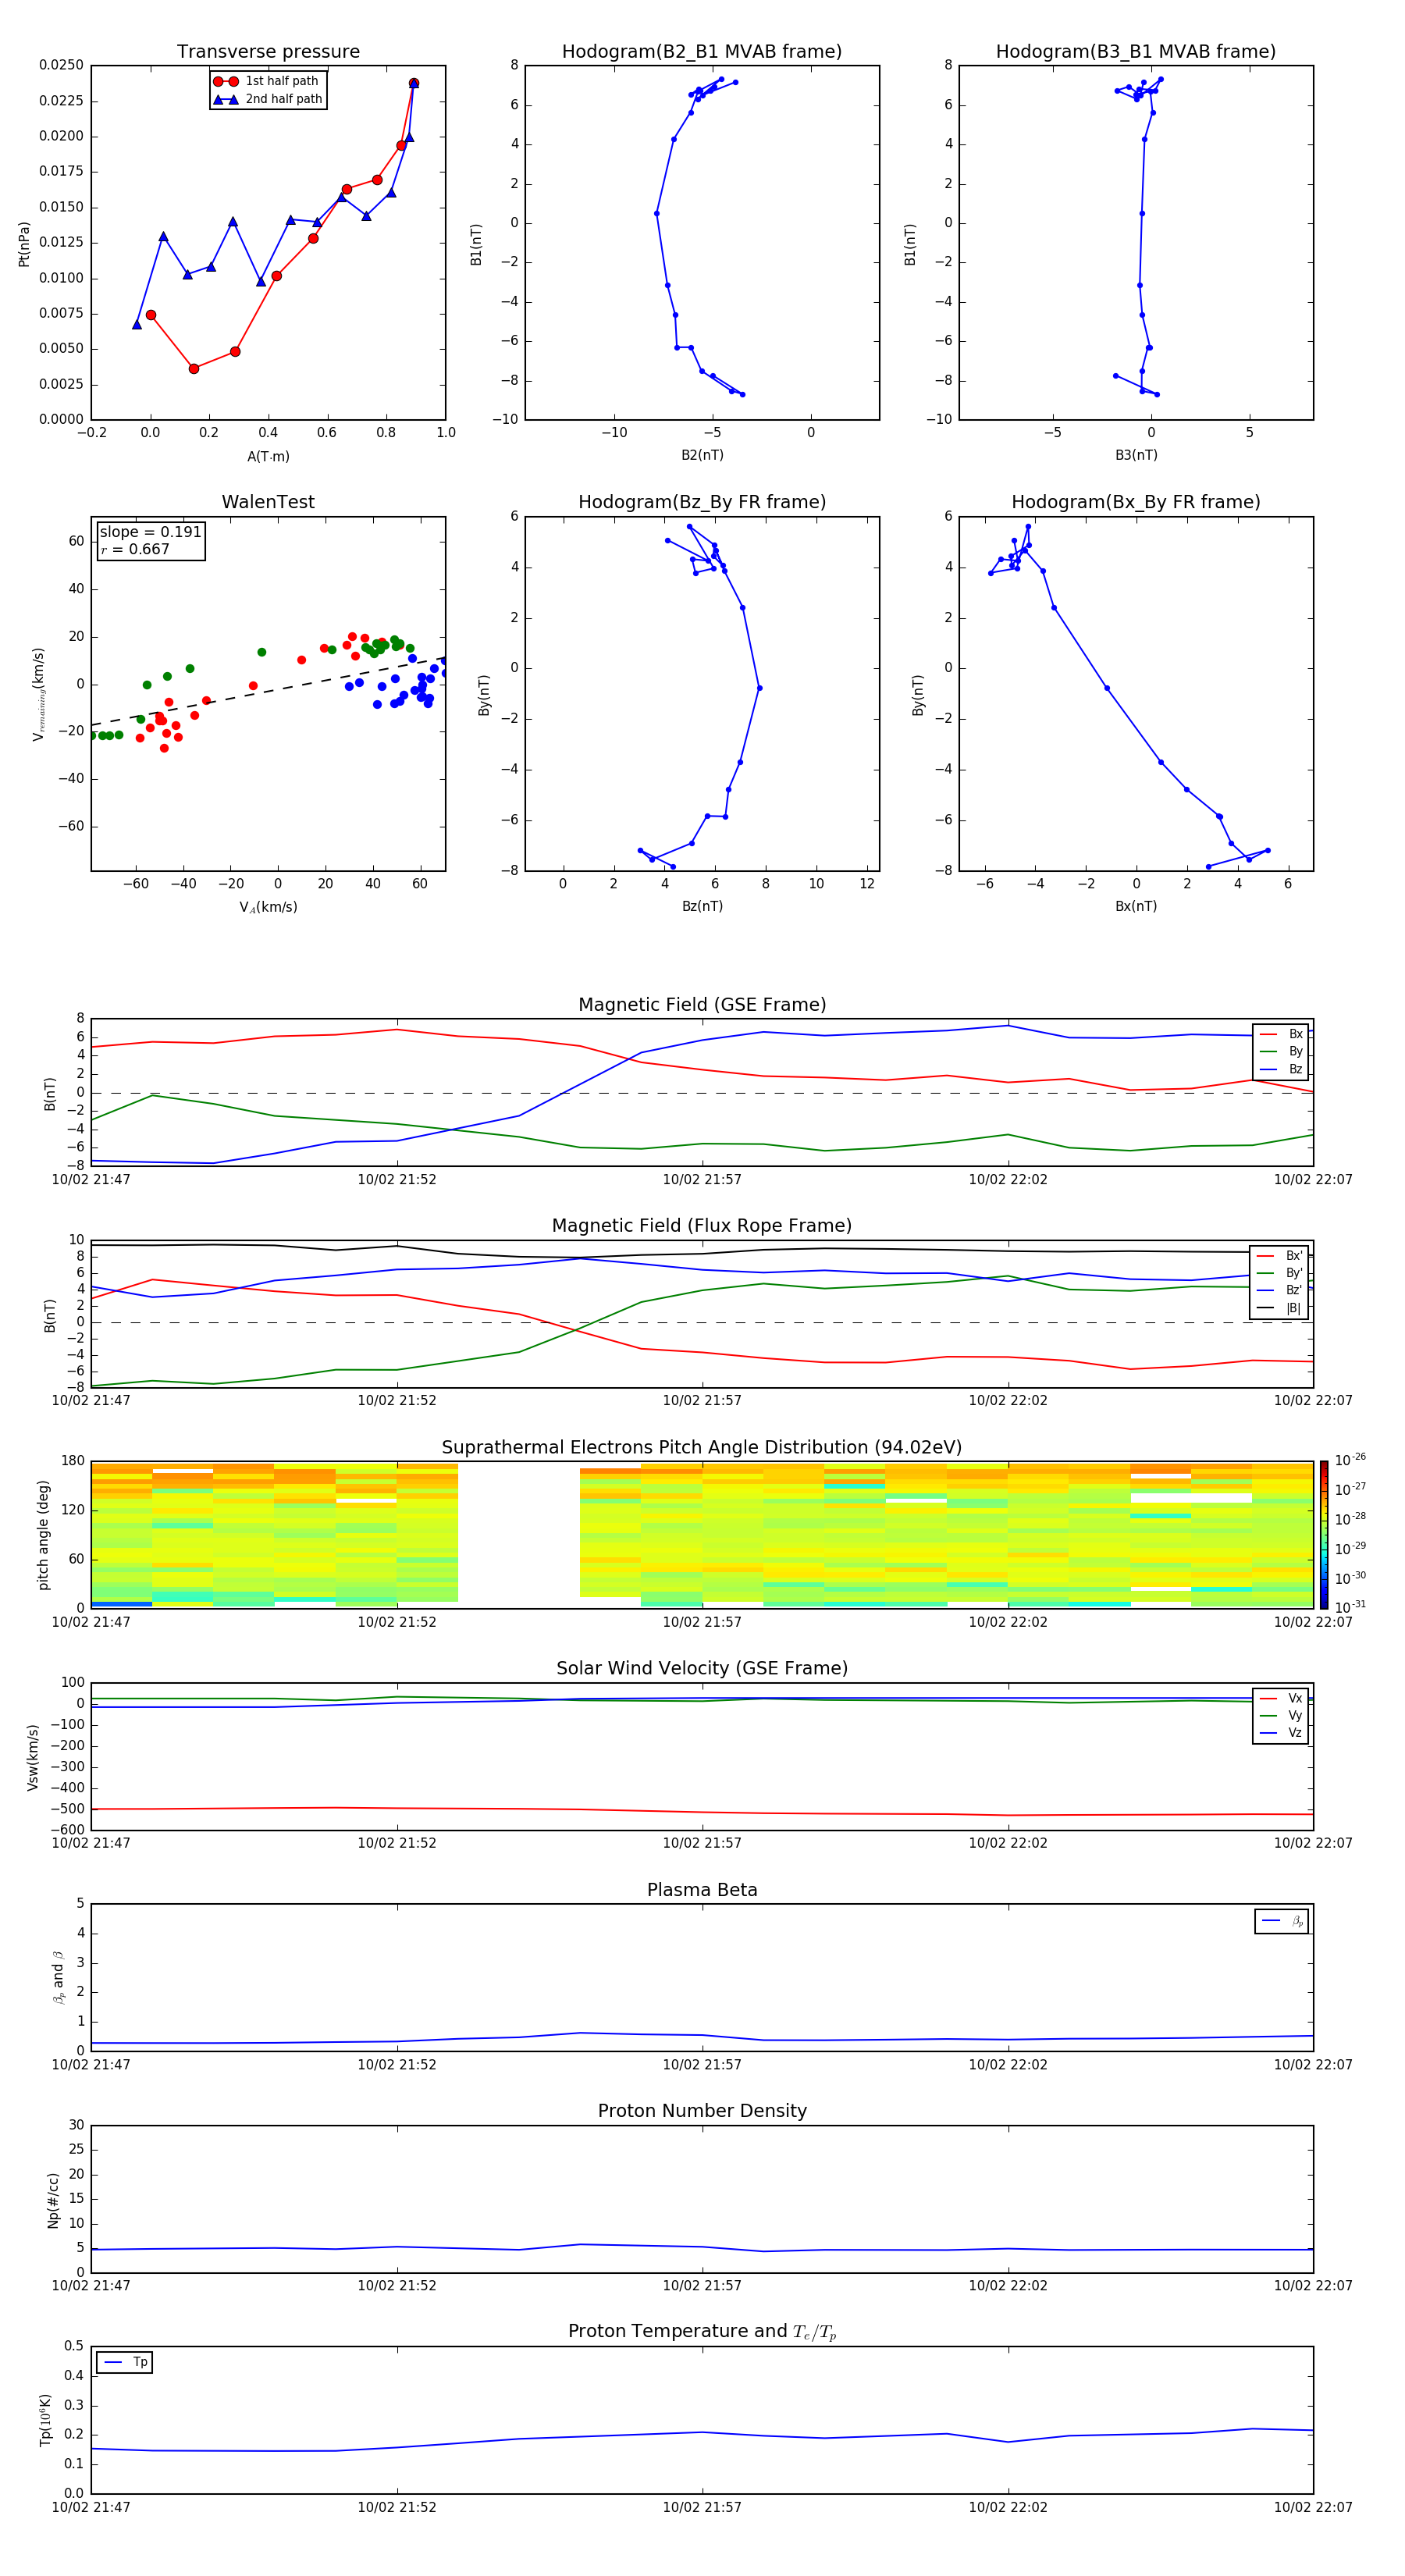
Task: Click the "Hodogram(Bx_By FR frame)" title
Action: 1136,502
